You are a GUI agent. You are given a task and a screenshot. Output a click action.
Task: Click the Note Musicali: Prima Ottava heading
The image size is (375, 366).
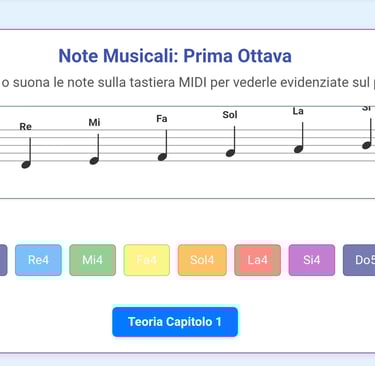pyautogui.click(x=175, y=56)
